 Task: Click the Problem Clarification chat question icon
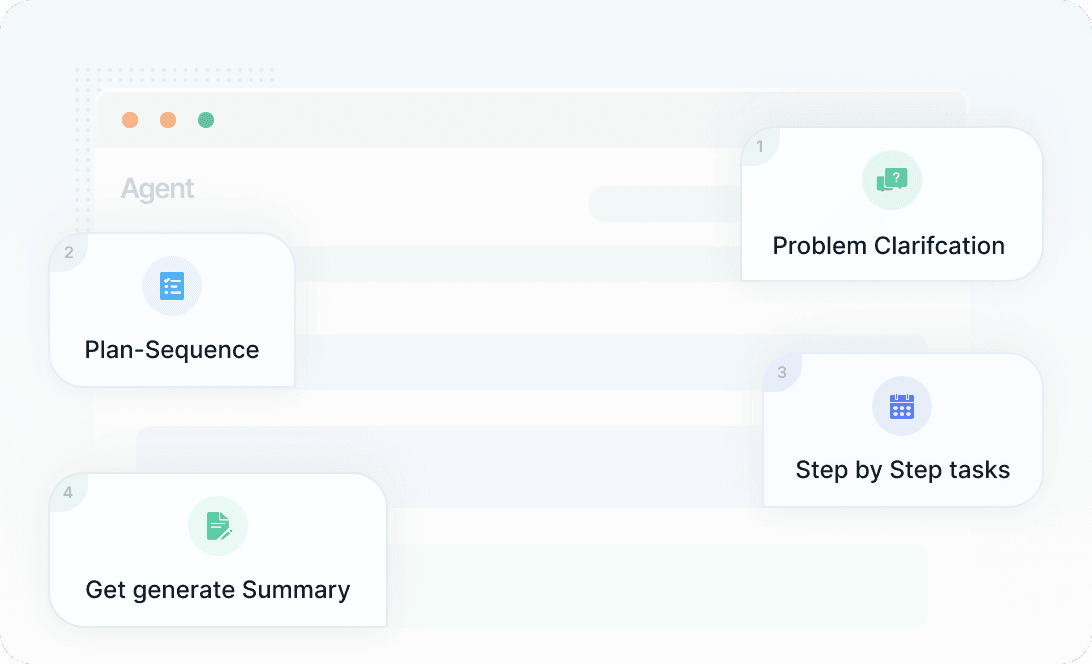click(891, 180)
